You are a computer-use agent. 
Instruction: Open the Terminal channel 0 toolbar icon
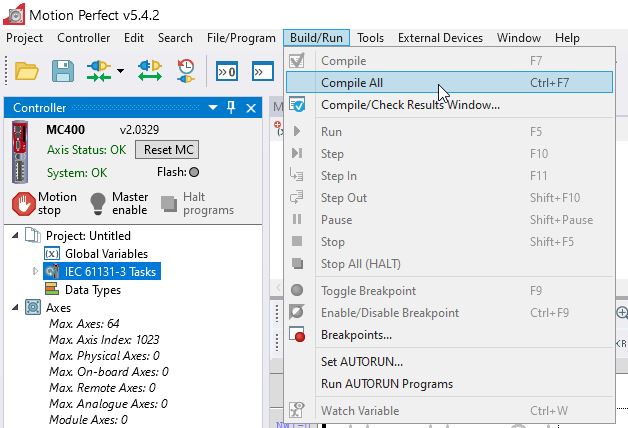pyautogui.click(x=227, y=72)
